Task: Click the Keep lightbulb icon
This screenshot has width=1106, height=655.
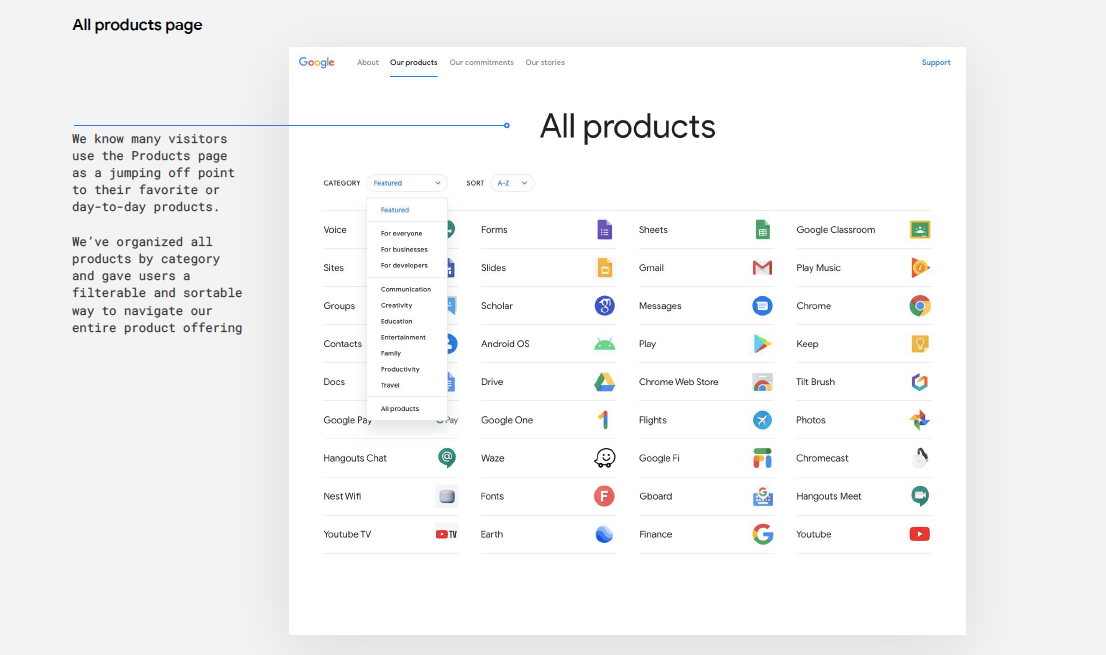Action: (920, 344)
